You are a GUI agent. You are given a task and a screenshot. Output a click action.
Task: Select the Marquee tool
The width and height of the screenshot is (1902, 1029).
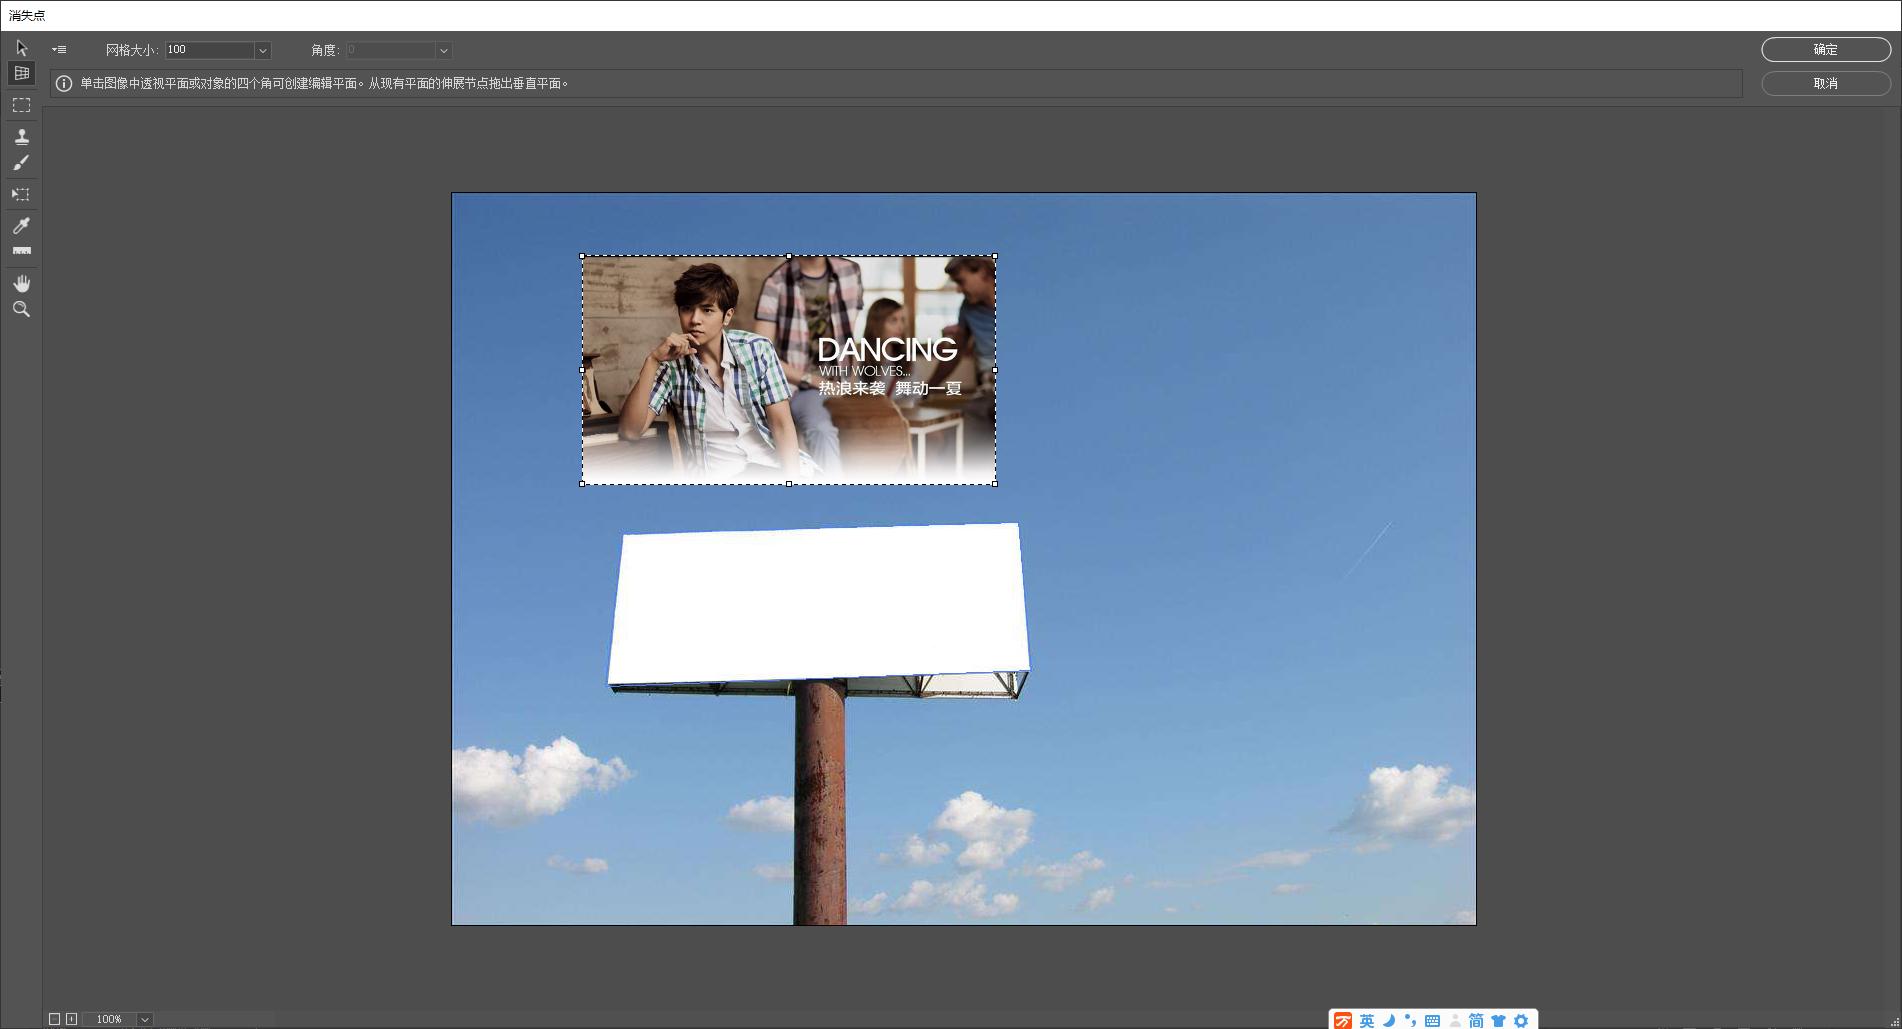tap(20, 105)
